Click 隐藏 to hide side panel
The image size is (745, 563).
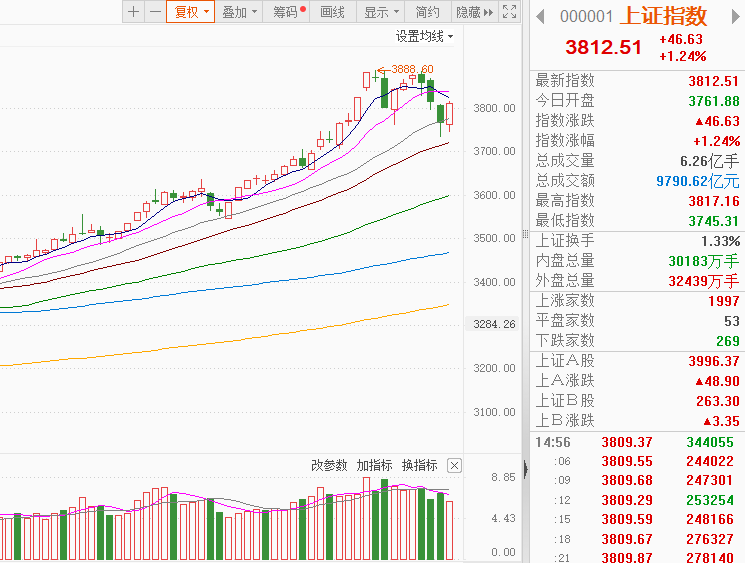(x=474, y=12)
